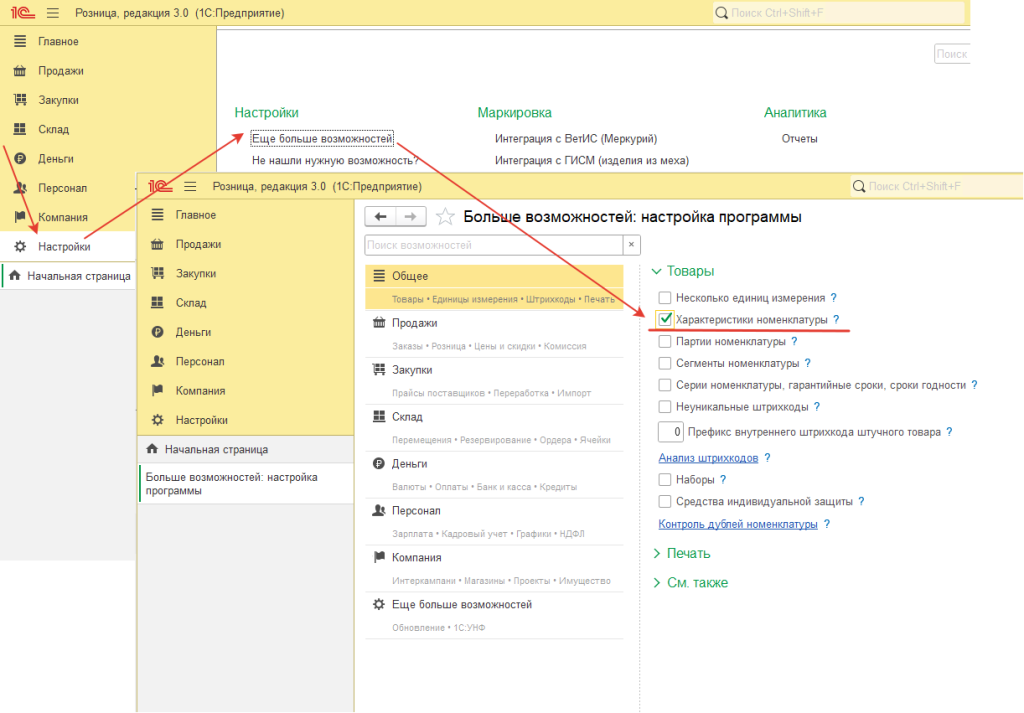The height and width of the screenshot is (713, 1024).
Task: Click the back navigation arrow button
Action: pyautogui.click(x=380, y=217)
